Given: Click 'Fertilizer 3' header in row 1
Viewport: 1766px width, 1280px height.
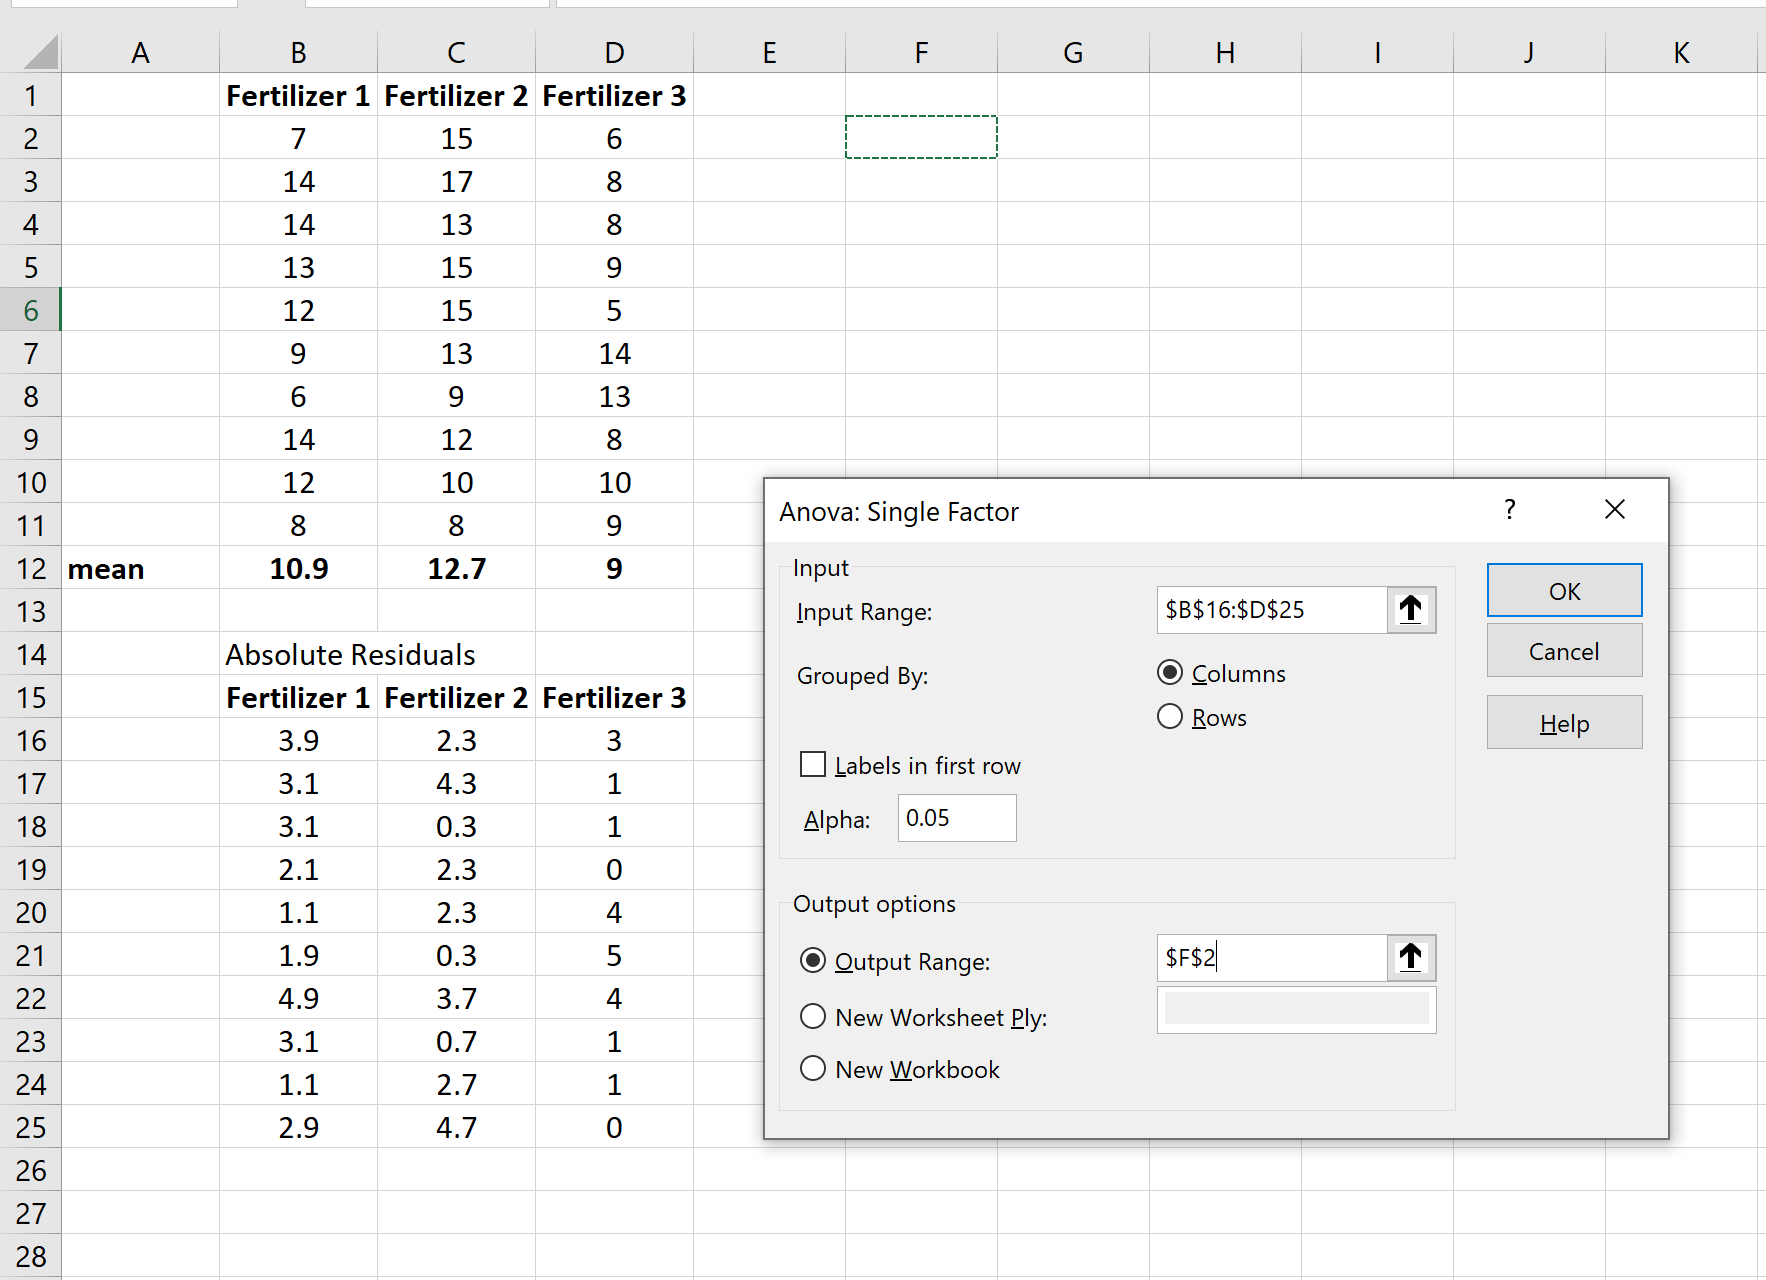Looking at the screenshot, I should 614,95.
